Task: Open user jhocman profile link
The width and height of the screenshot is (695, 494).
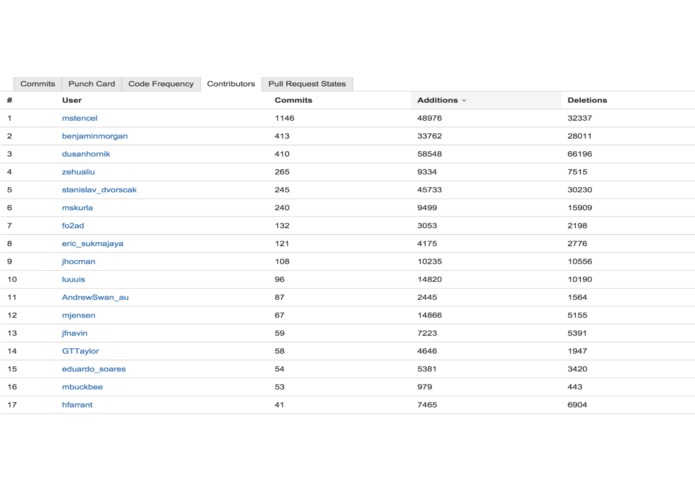Action: [78, 261]
